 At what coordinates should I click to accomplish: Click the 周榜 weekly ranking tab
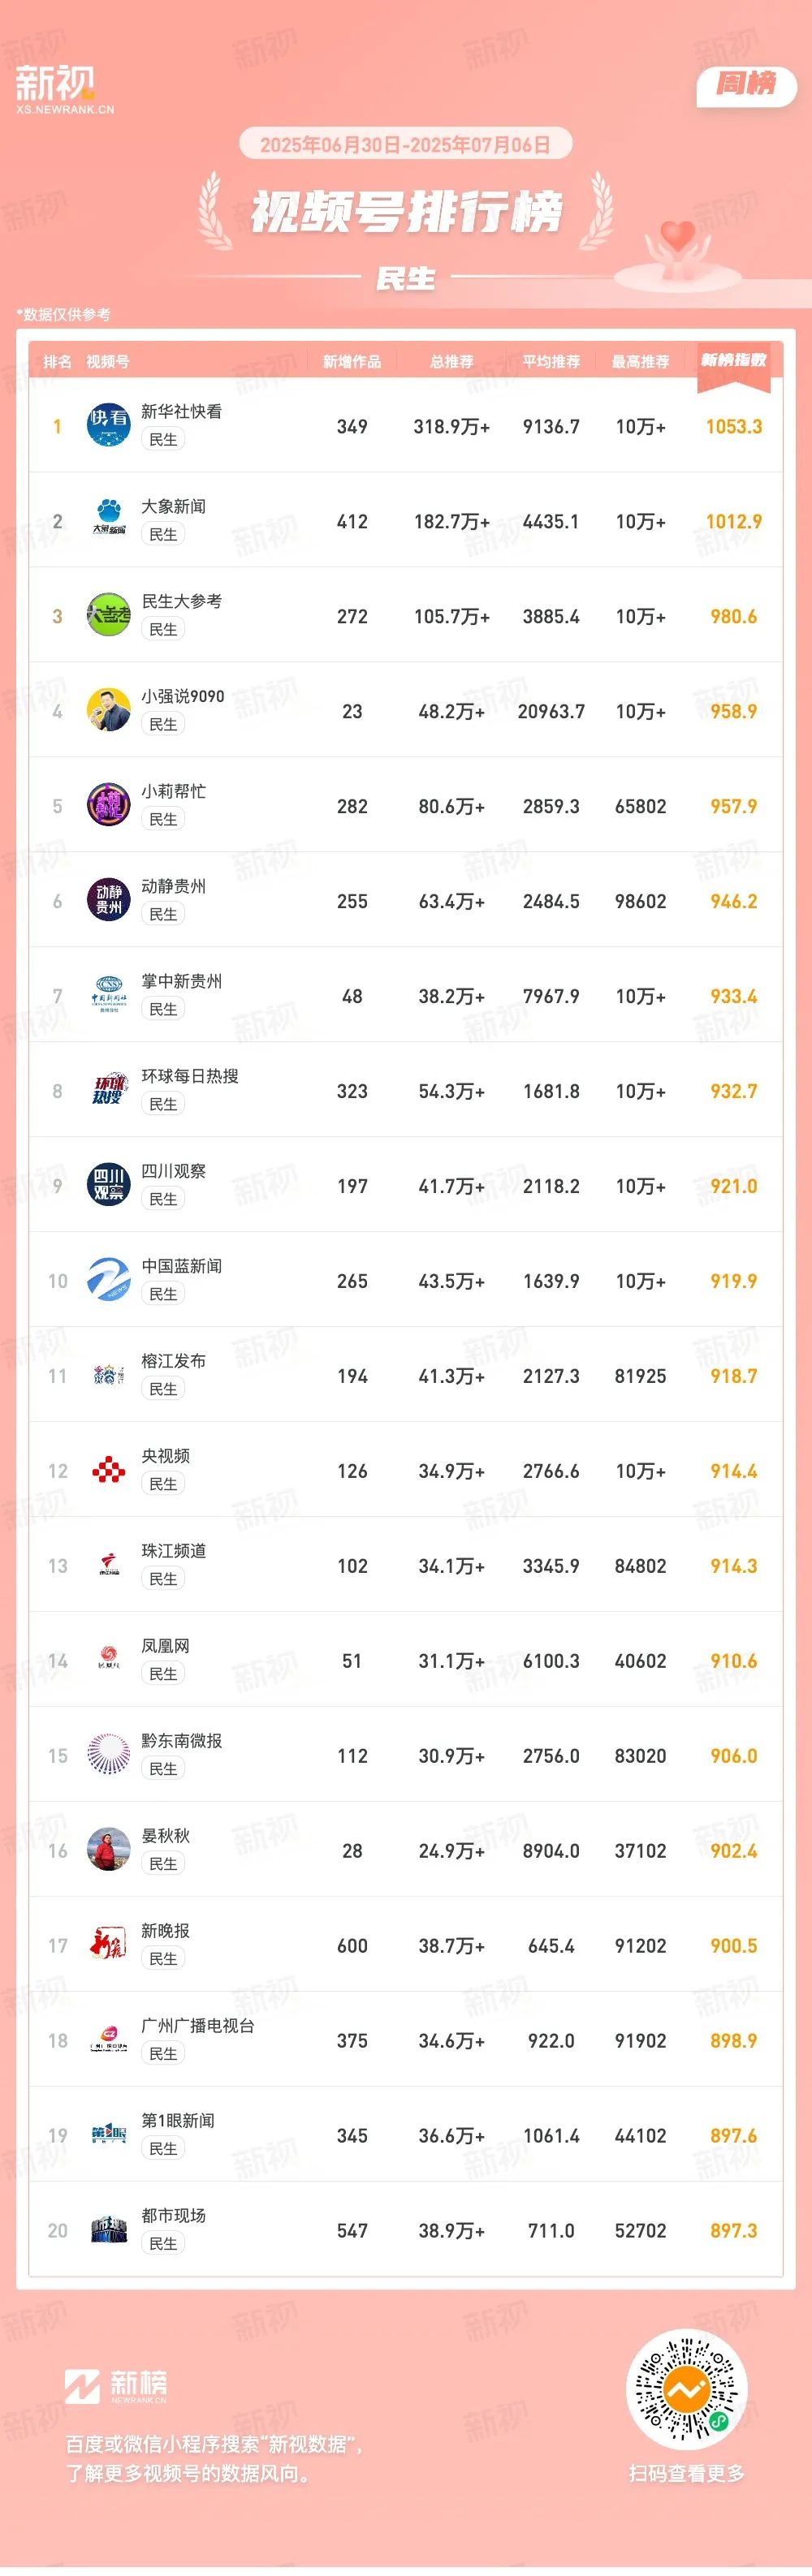pos(746,86)
